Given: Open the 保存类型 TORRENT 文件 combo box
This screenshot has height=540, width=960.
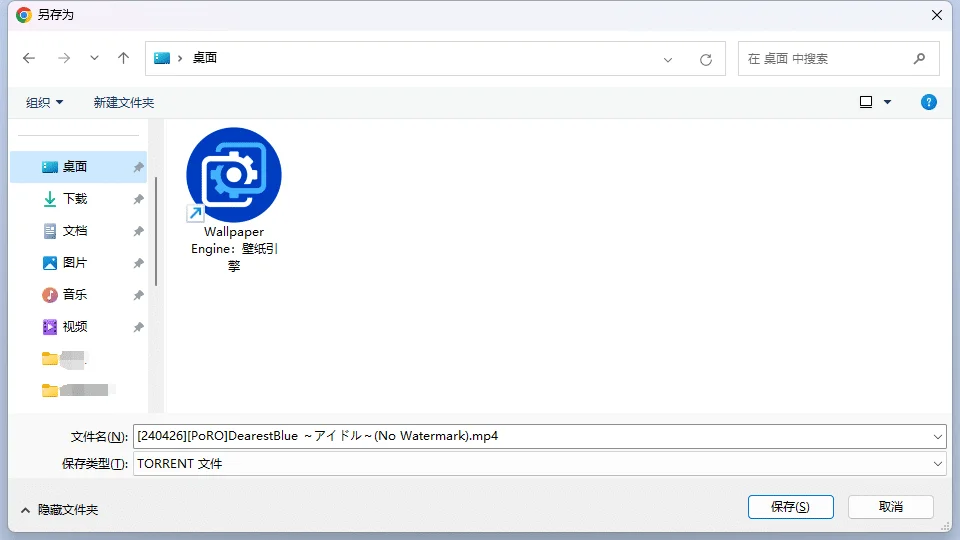Looking at the screenshot, I should pos(539,464).
